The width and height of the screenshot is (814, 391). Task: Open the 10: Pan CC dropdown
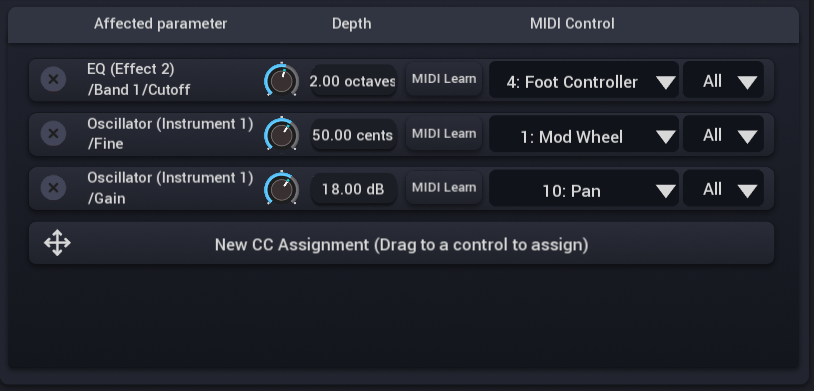pyautogui.click(x=584, y=188)
